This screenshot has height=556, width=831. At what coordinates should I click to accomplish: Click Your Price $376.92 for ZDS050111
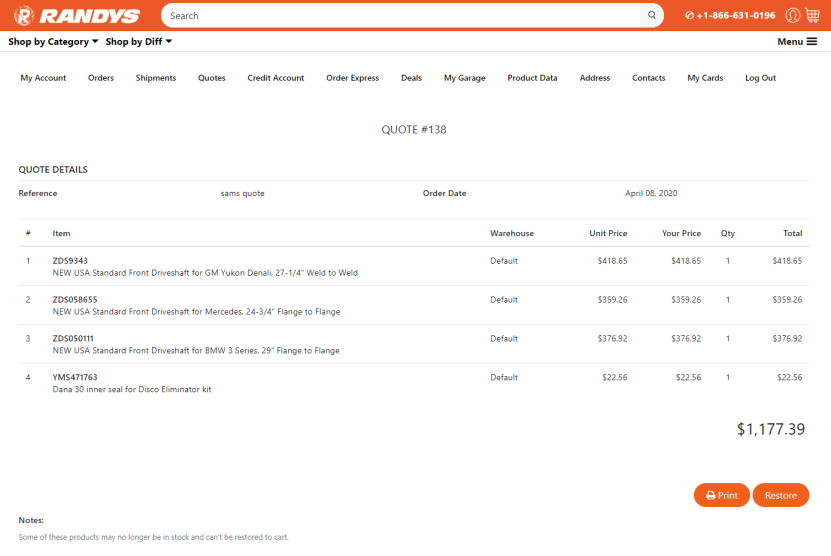point(686,338)
